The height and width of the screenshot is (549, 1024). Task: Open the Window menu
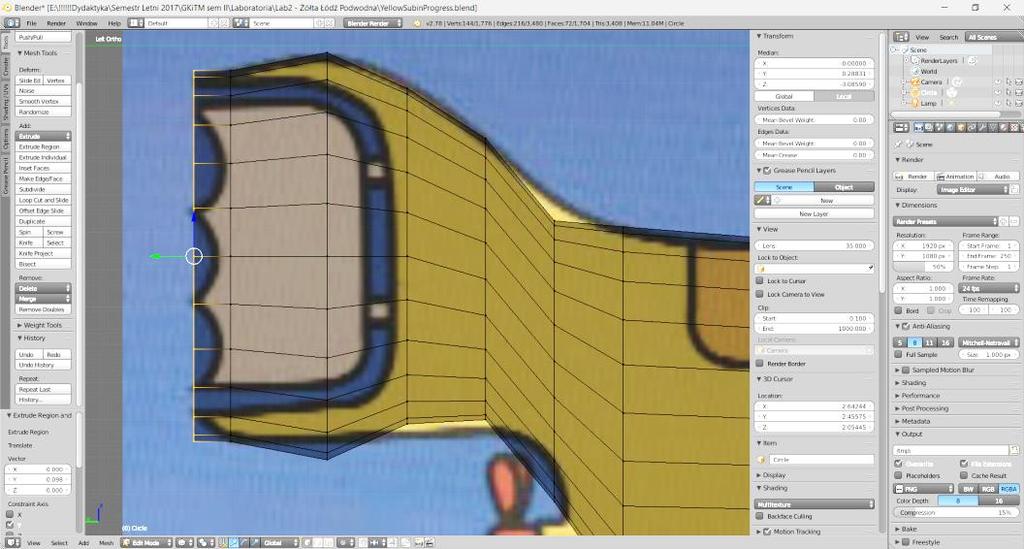(87, 23)
